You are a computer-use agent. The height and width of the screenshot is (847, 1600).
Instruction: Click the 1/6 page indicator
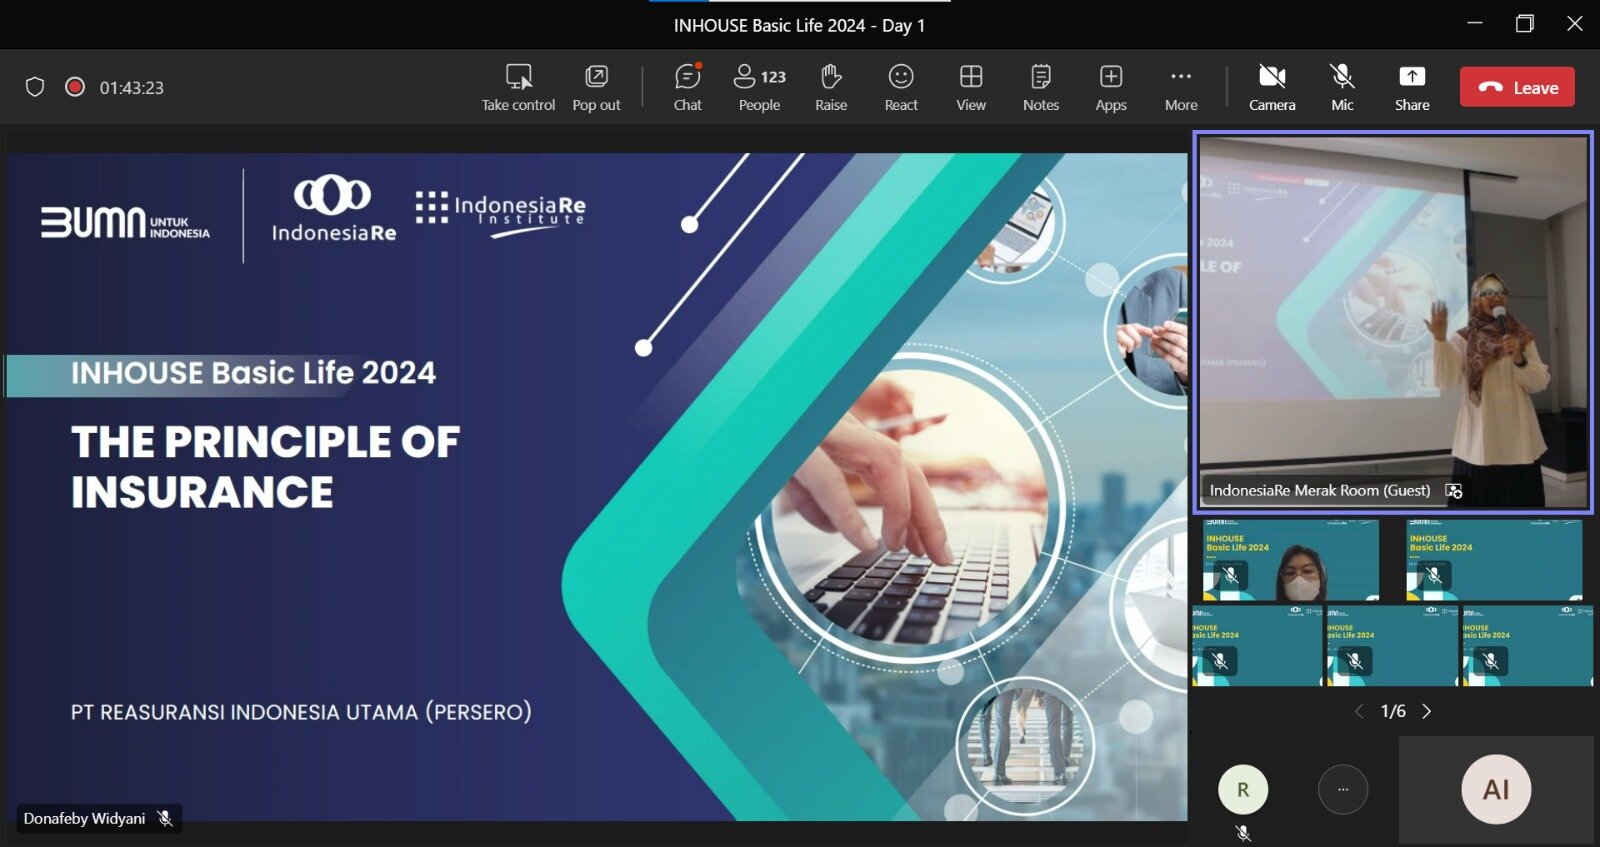click(x=1393, y=711)
